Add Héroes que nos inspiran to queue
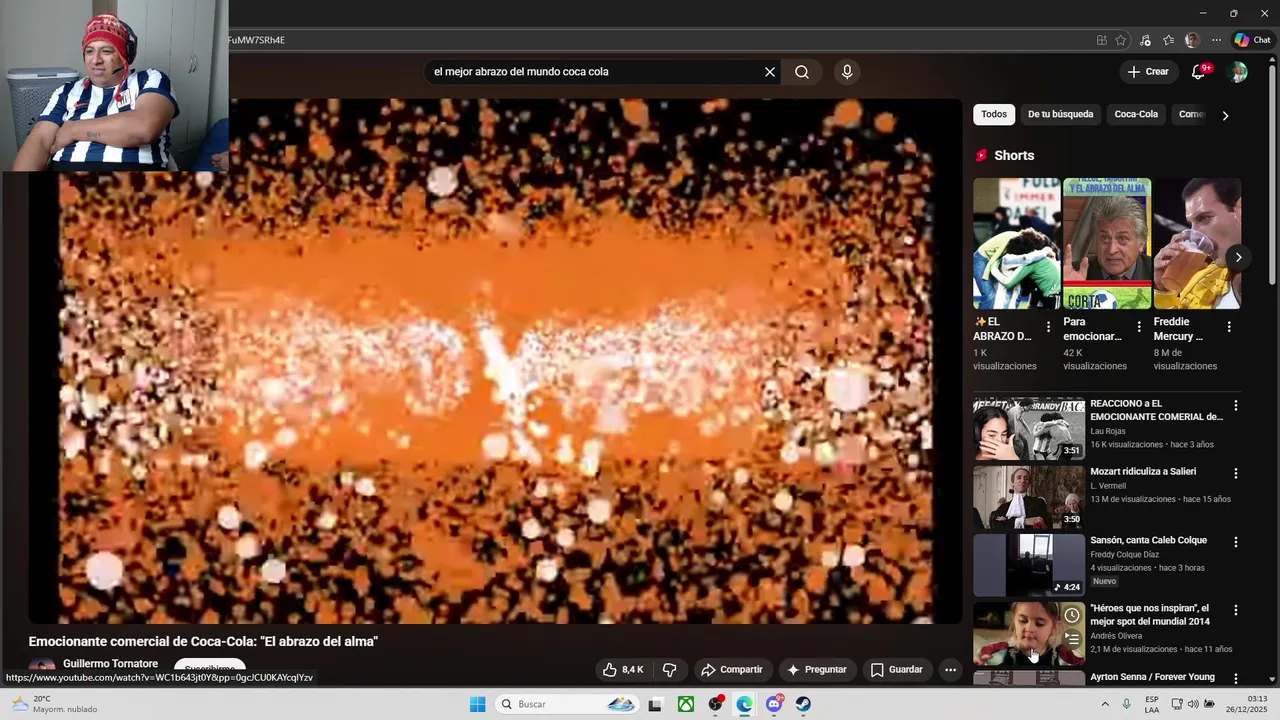 [x=1072, y=640]
